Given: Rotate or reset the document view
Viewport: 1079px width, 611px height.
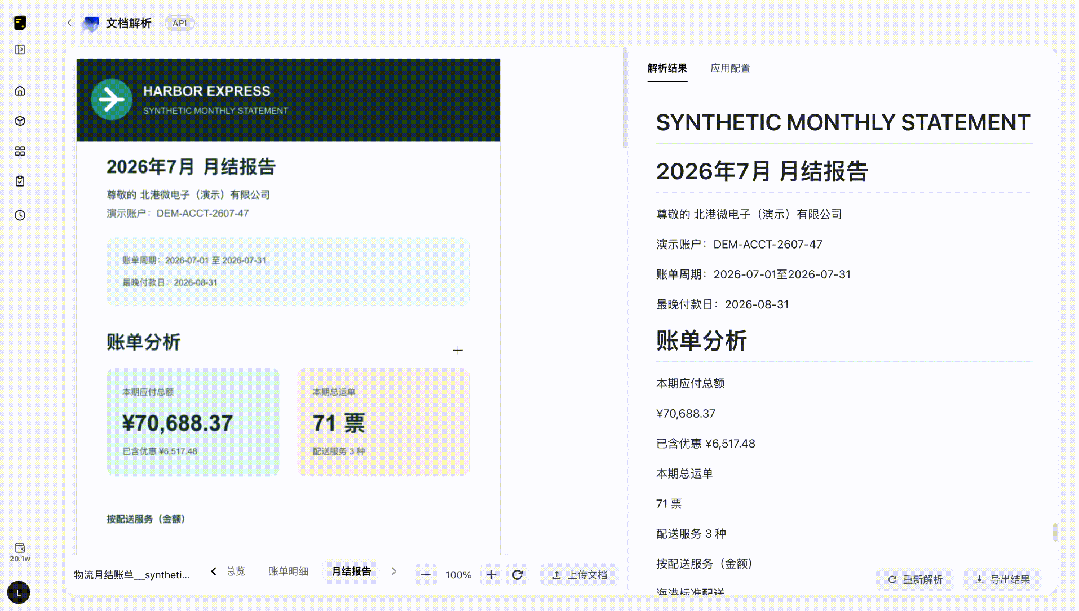Looking at the screenshot, I should tap(517, 575).
